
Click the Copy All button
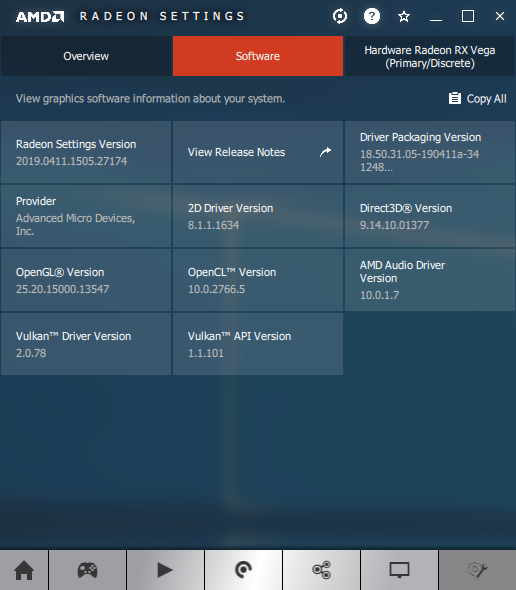tap(477, 99)
